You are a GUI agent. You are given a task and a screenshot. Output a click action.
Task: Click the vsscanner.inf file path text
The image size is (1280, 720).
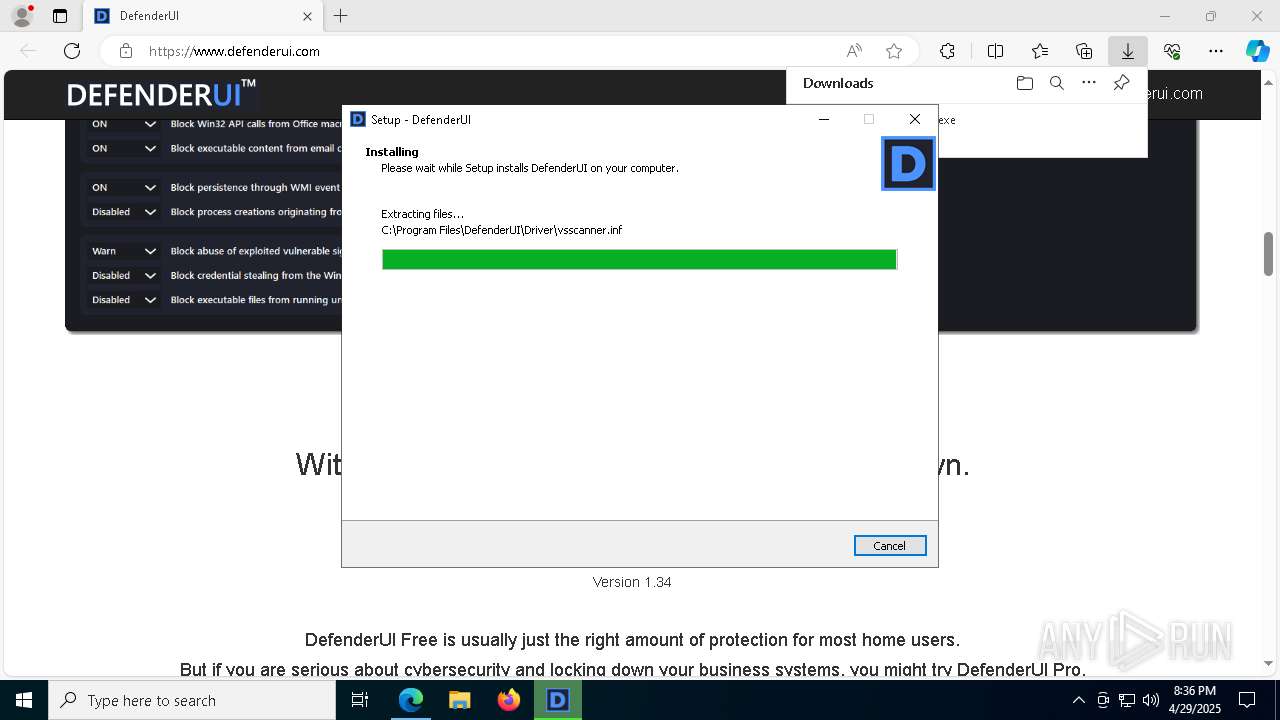[x=502, y=230]
